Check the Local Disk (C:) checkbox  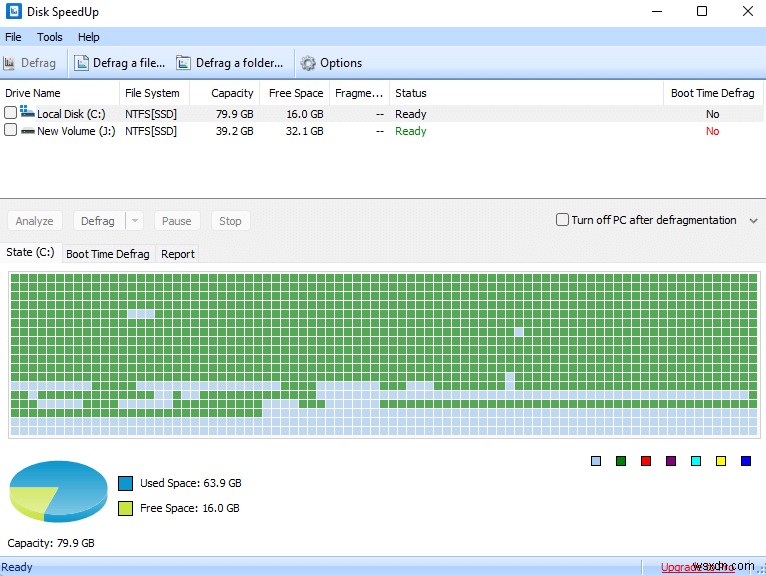(10, 113)
